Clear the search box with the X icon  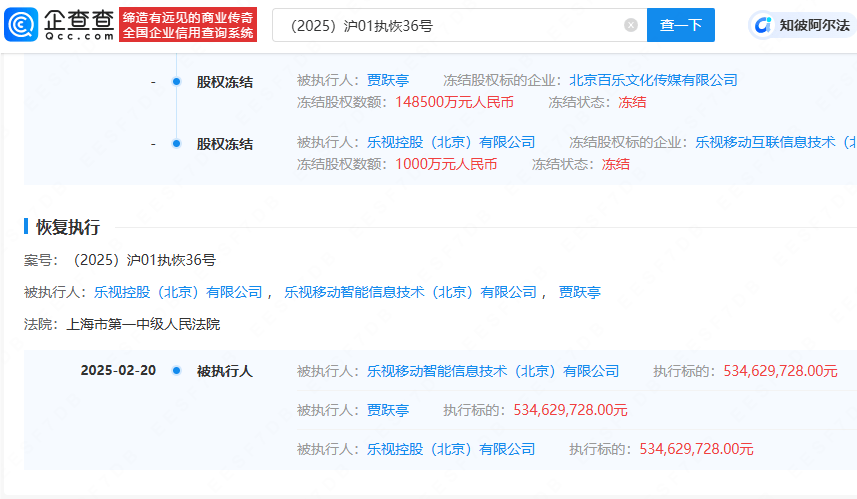point(631,25)
